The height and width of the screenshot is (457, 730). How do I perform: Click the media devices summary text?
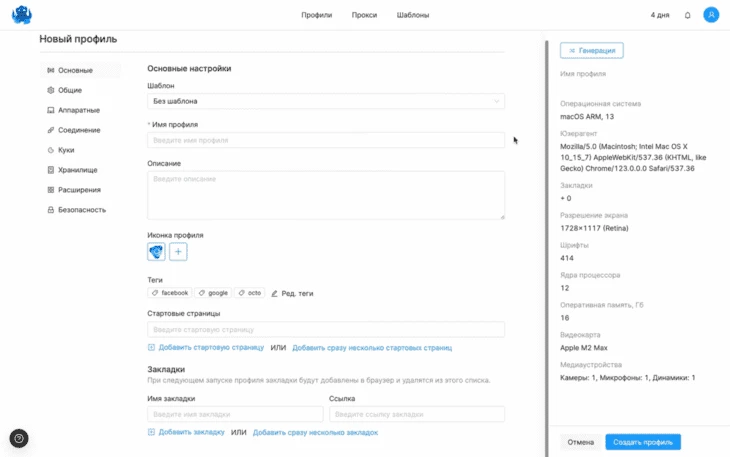tap(628, 377)
